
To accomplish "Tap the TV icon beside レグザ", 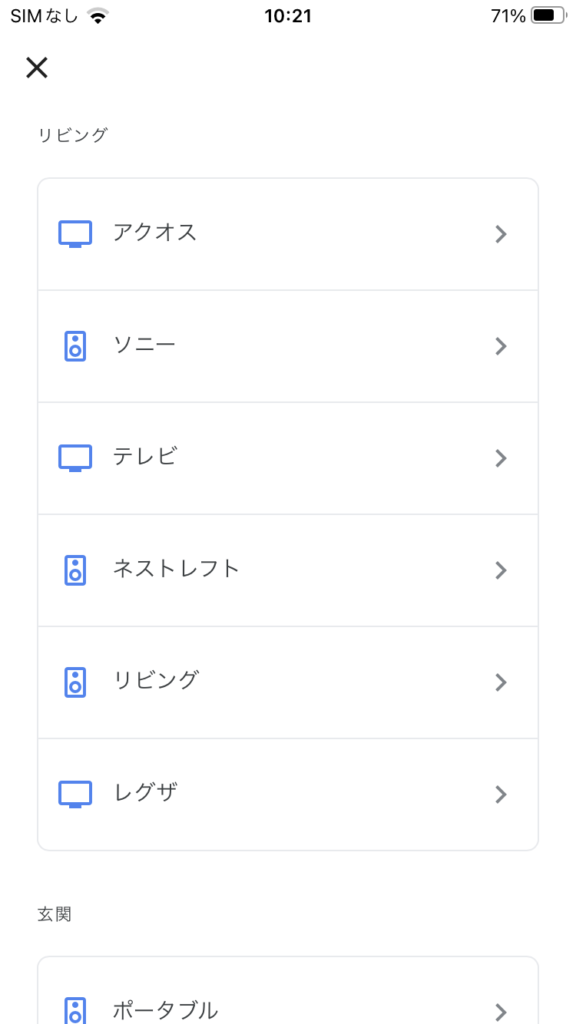I will point(75,794).
